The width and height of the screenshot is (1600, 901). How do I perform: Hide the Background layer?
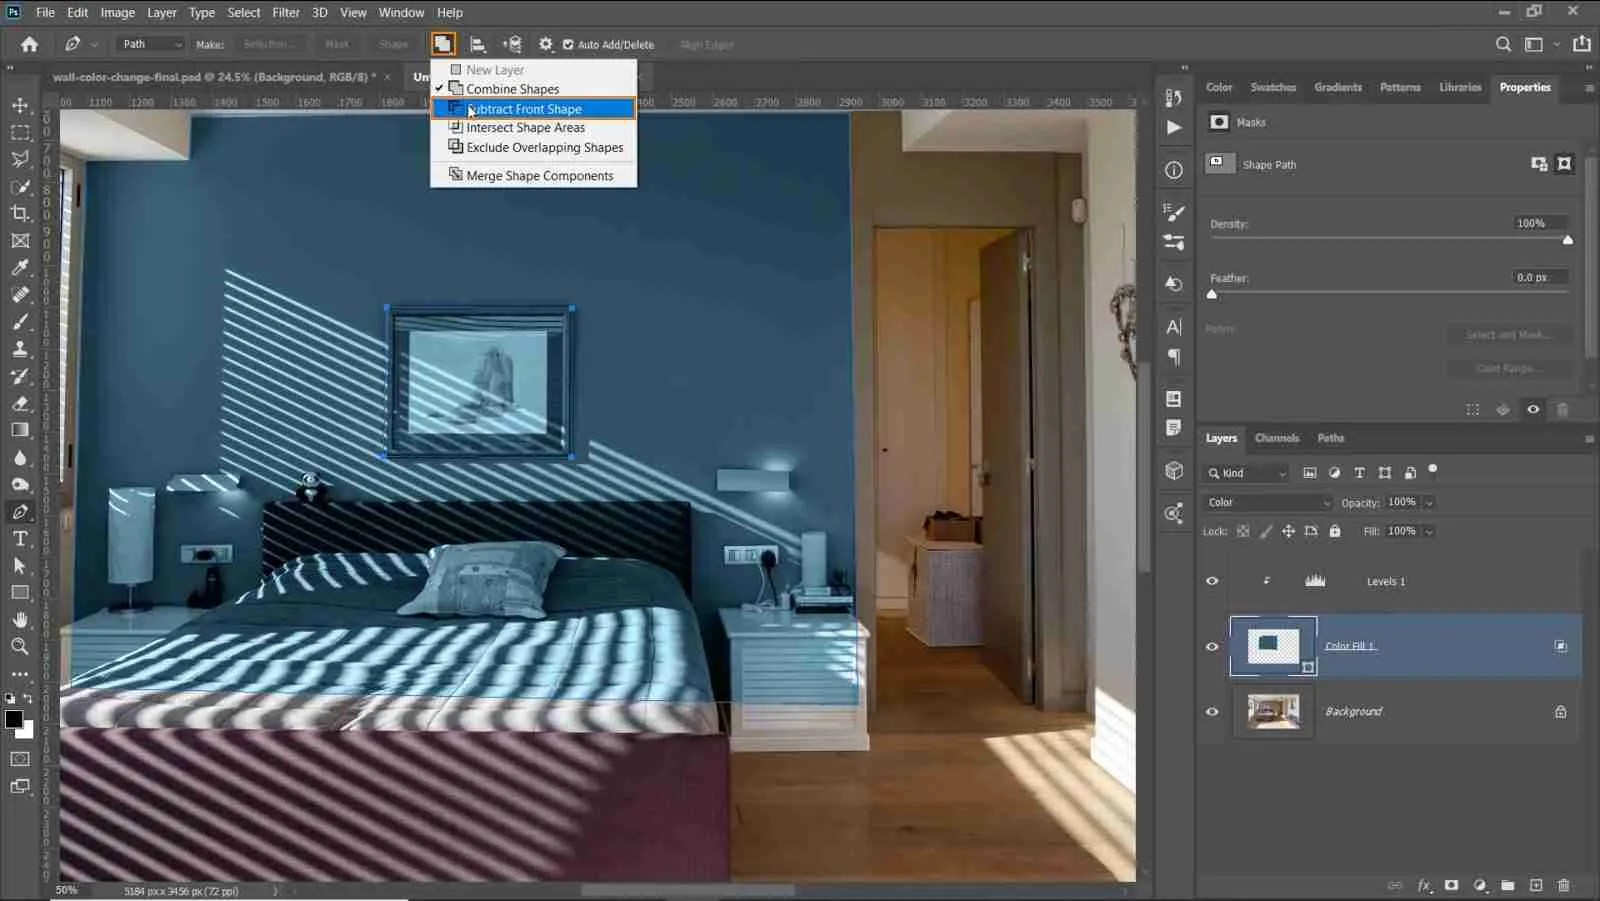pyautogui.click(x=1211, y=711)
